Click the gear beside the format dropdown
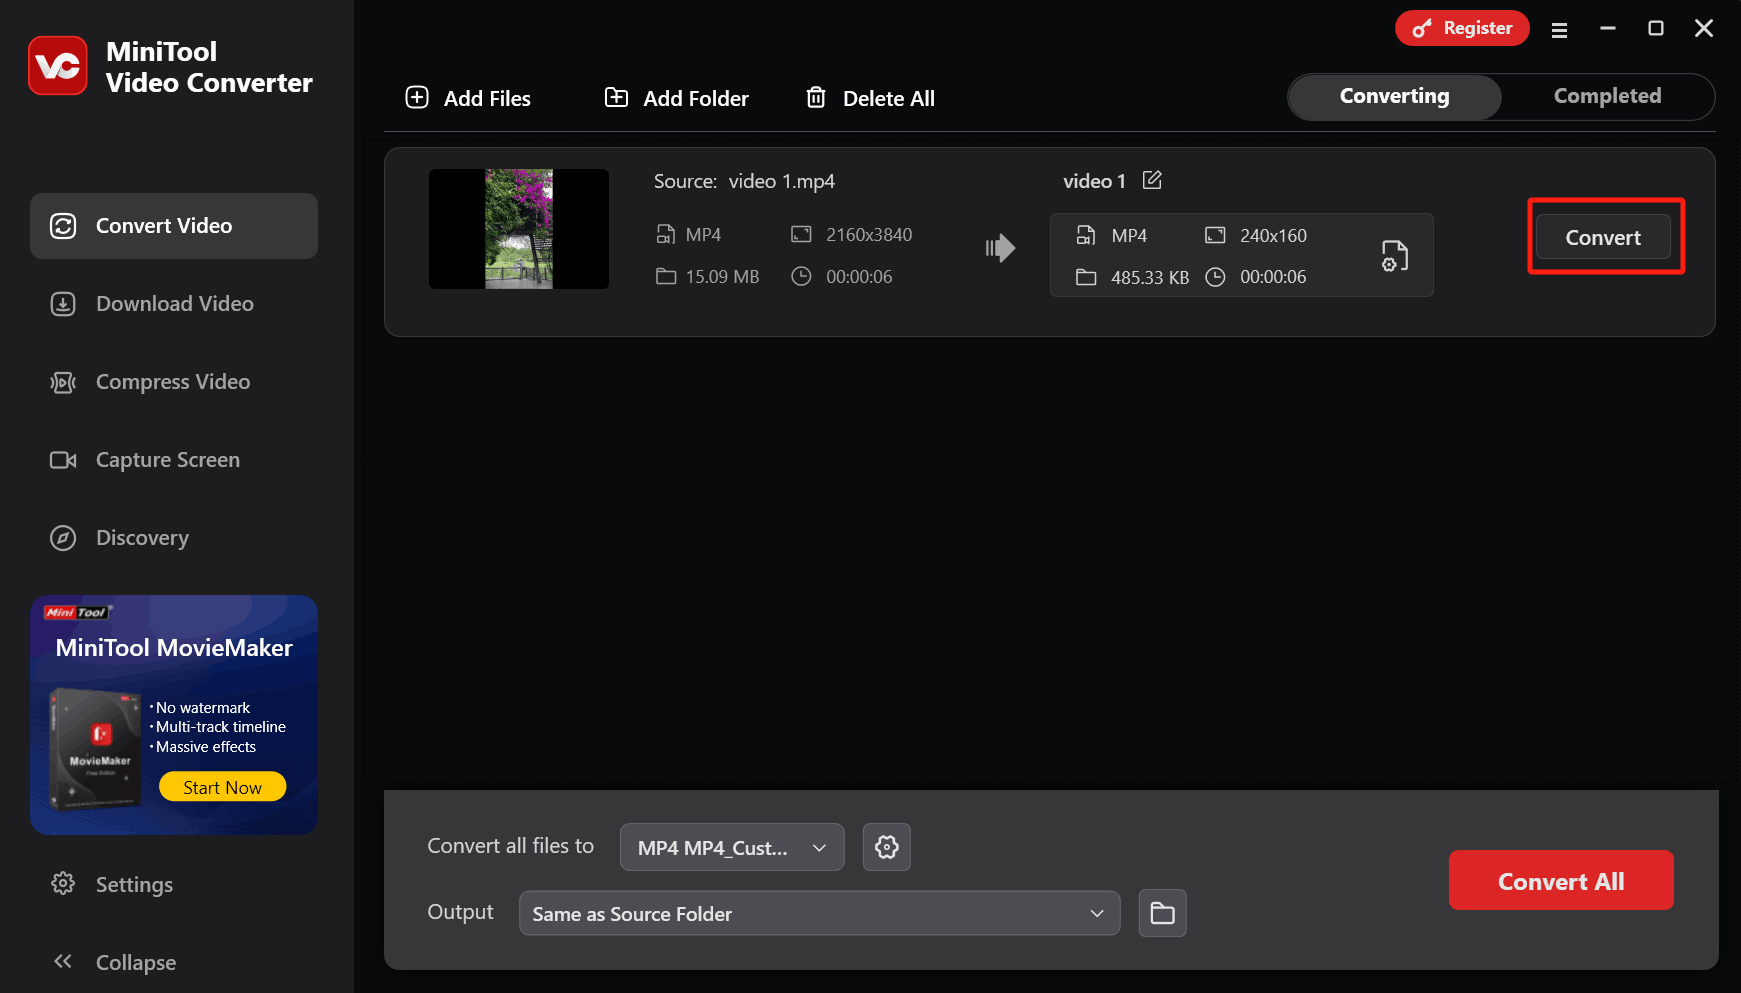The width and height of the screenshot is (1741, 993). pos(886,847)
